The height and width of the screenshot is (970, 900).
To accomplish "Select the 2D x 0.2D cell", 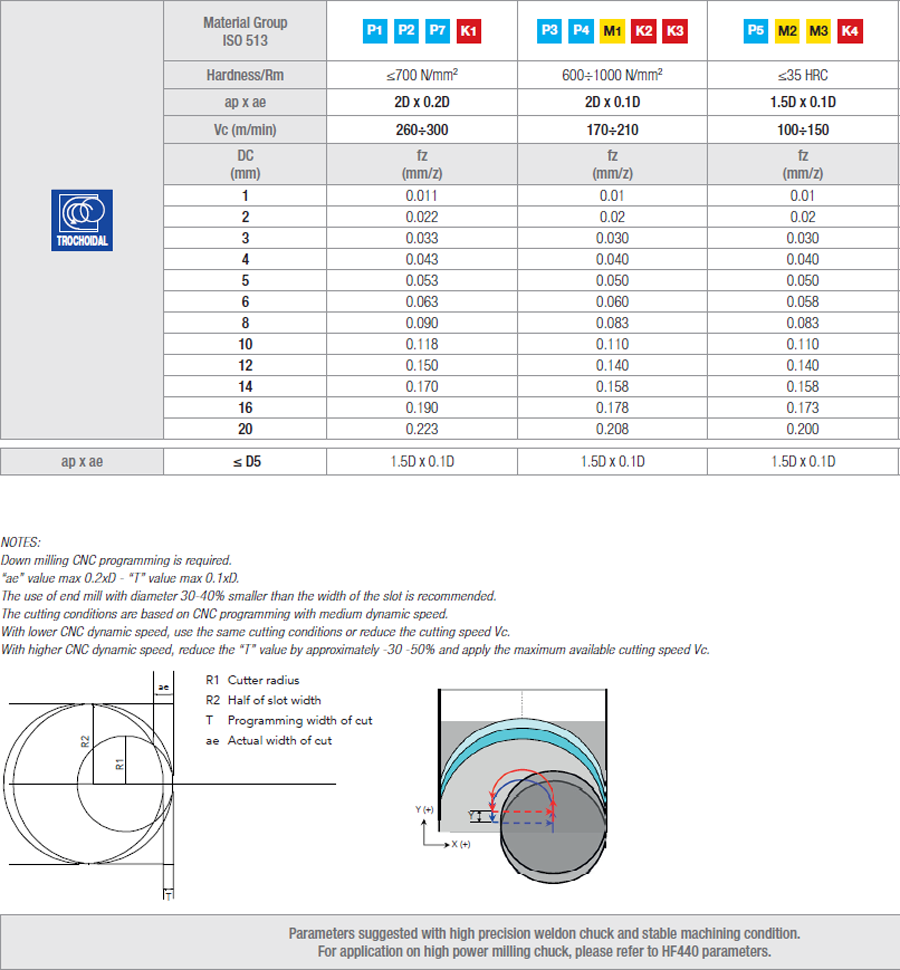I will [x=422, y=102].
